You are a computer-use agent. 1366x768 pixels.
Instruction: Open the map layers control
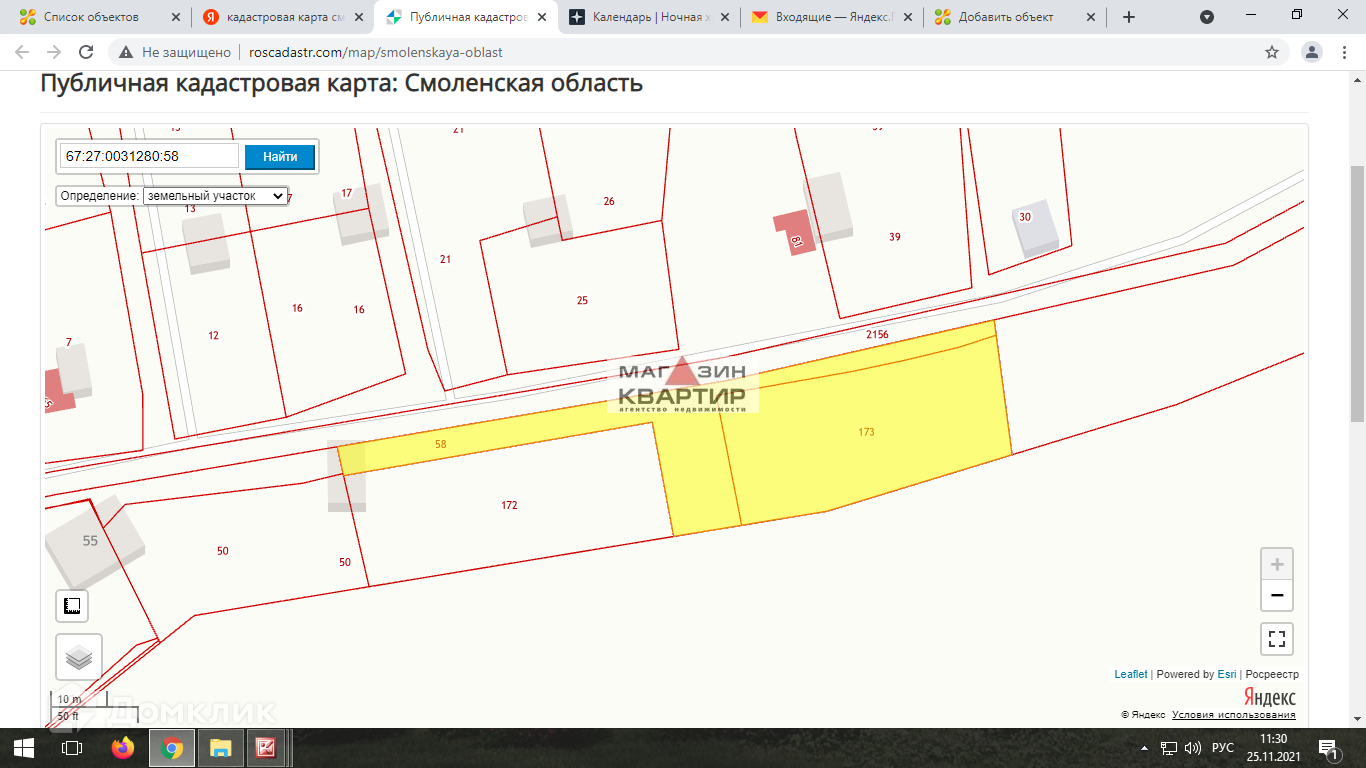click(78, 657)
